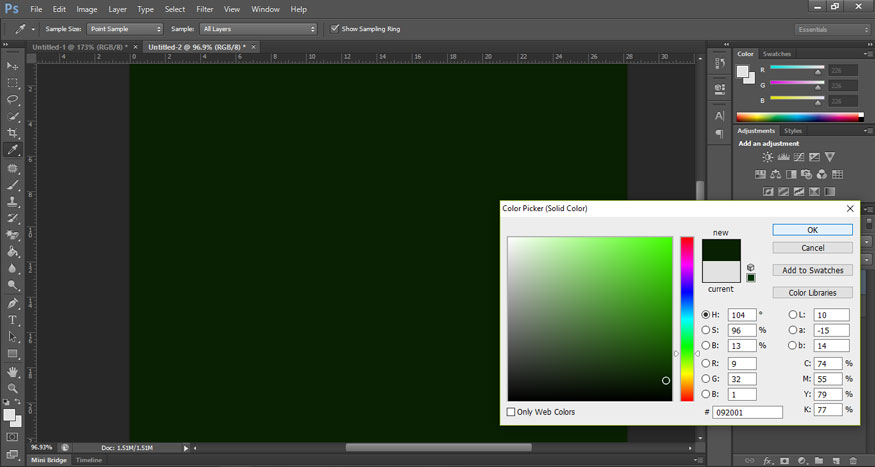Uncheck Show Sampling Ring
This screenshot has width=875, height=467.
335,29
